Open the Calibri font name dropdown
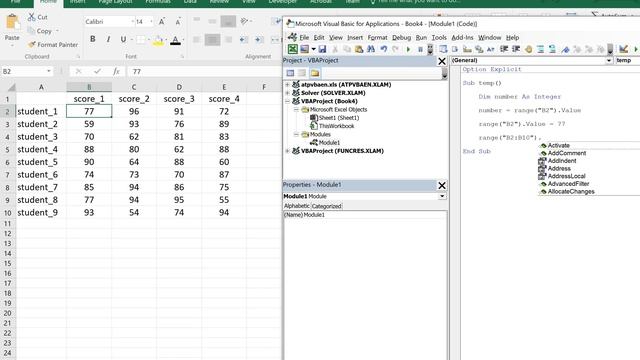 (132, 22)
